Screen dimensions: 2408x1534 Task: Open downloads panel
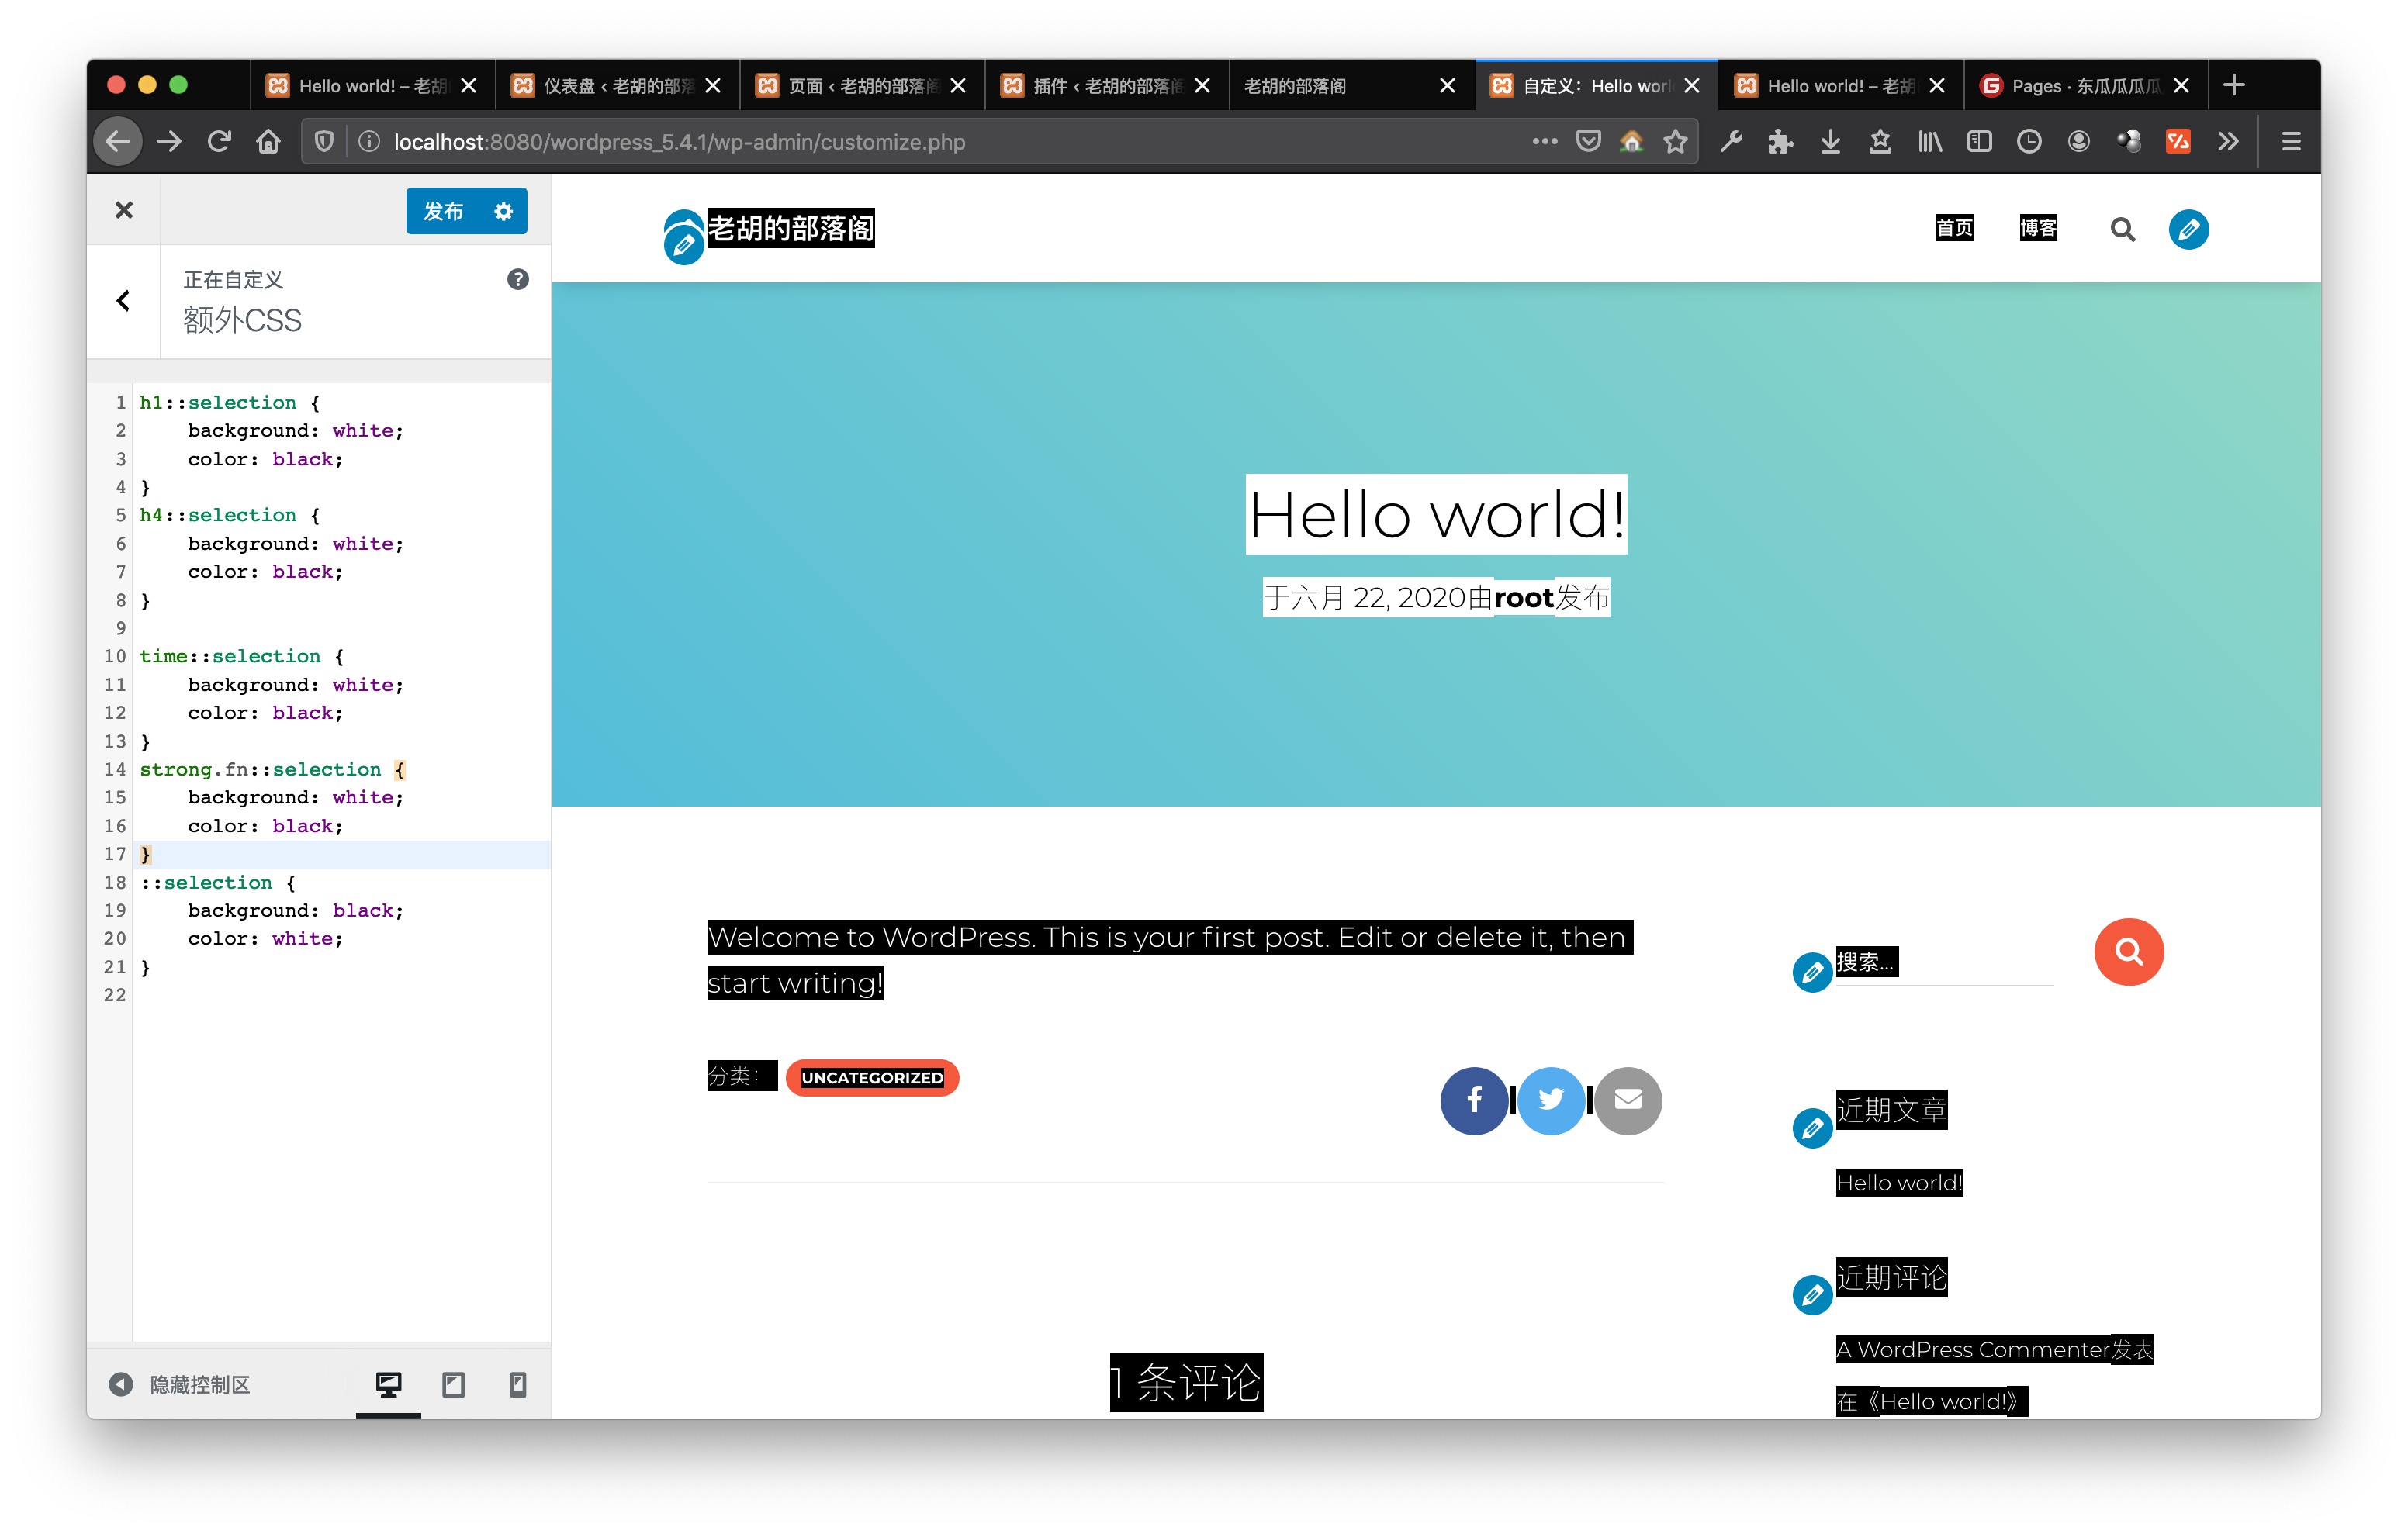coord(1831,142)
